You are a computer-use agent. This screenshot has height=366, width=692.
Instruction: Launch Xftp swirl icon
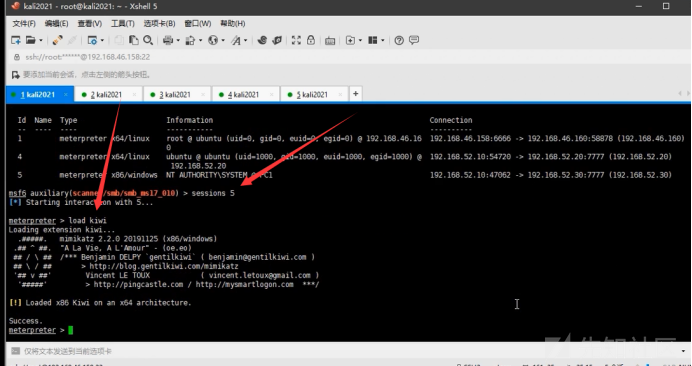(262, 41)
